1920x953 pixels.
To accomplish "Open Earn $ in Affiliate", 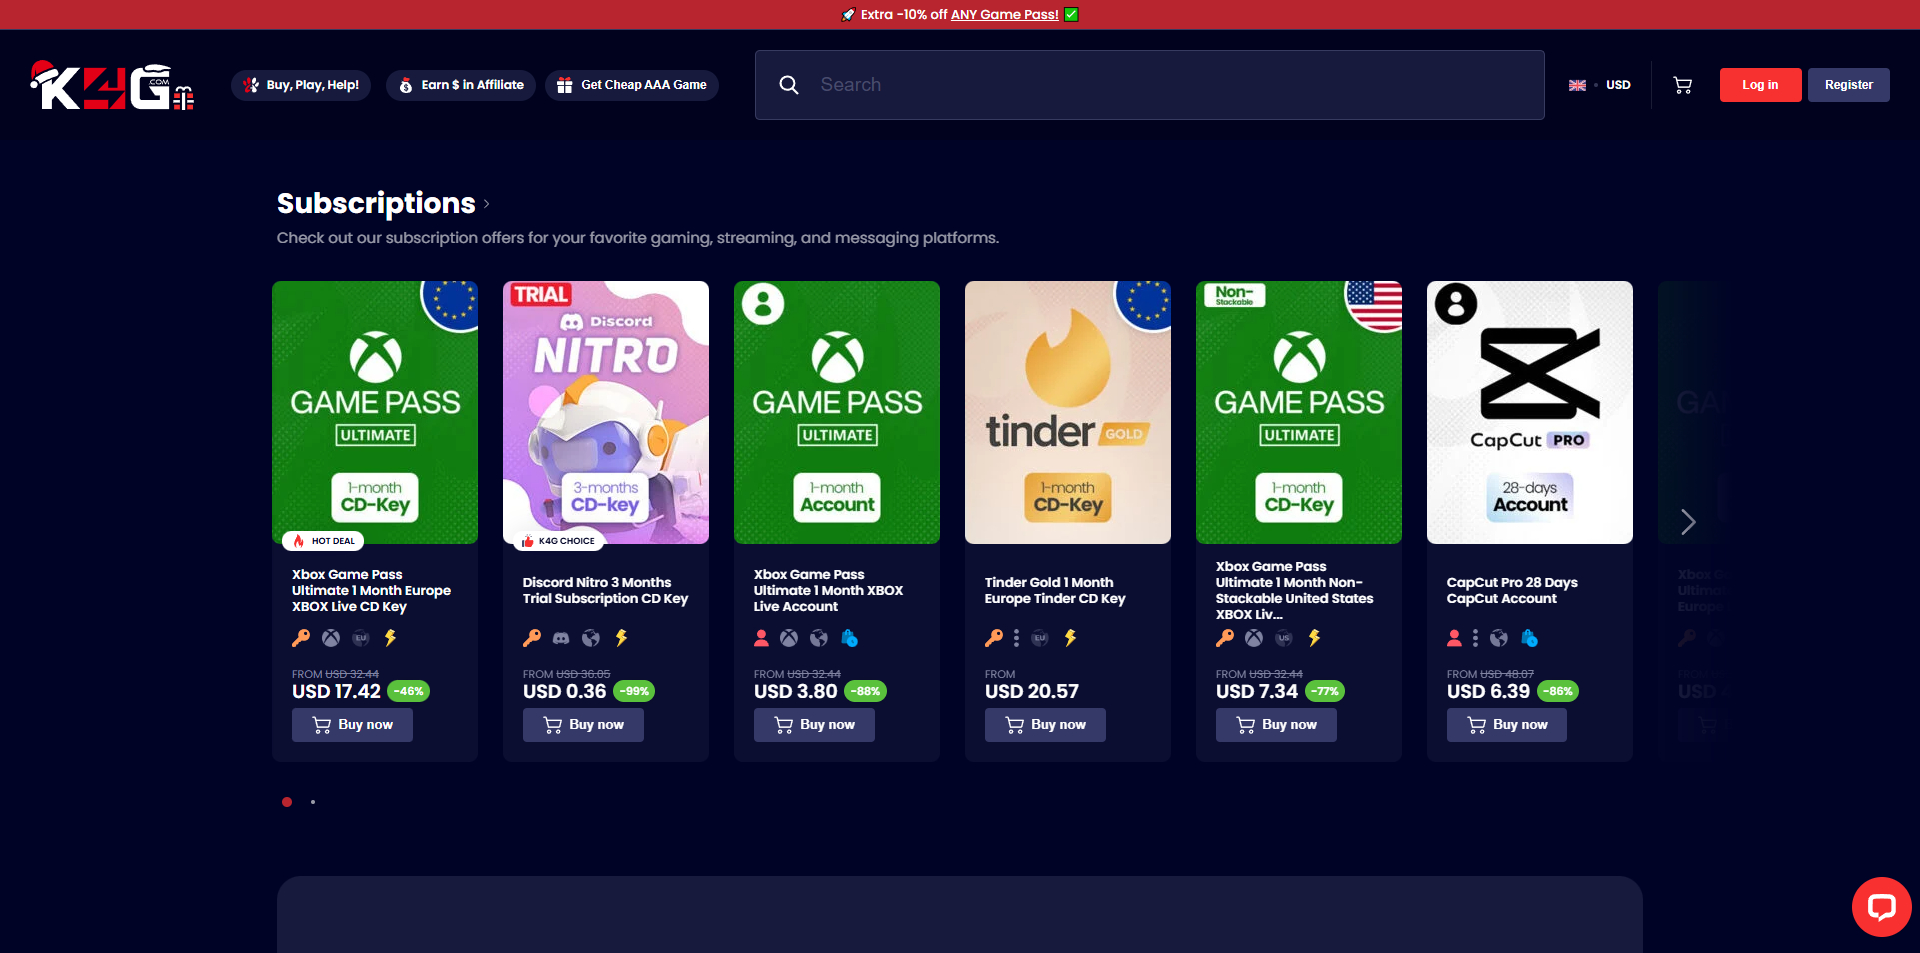I will click(461, 85).
